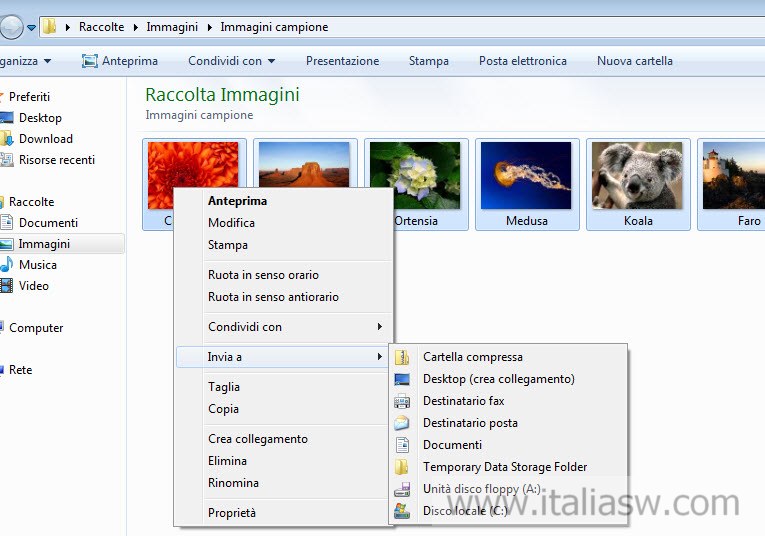This screenshot has width=765, height=536.
Task: Send to Destinatario posta
Action: [x=510, y=423]
